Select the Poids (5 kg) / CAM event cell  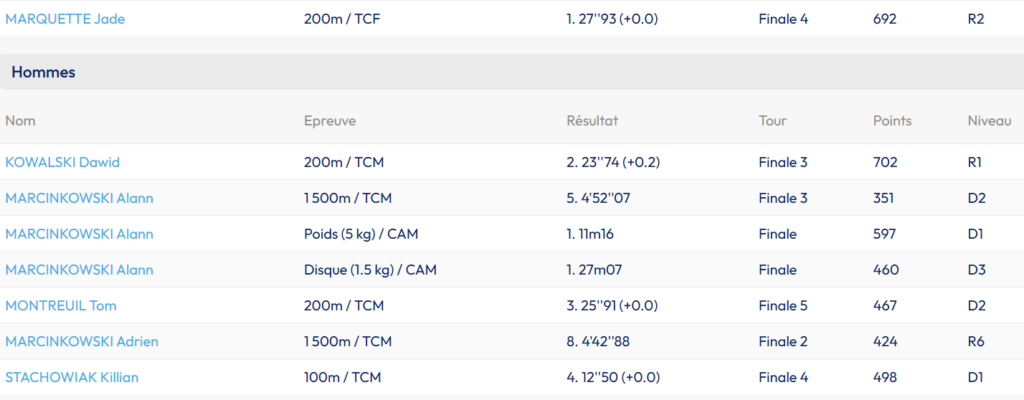360,234
